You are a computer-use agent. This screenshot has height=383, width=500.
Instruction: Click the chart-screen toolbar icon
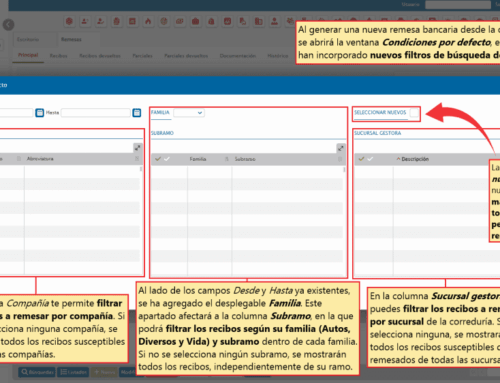pyautogui.click(x=227, y=21)
